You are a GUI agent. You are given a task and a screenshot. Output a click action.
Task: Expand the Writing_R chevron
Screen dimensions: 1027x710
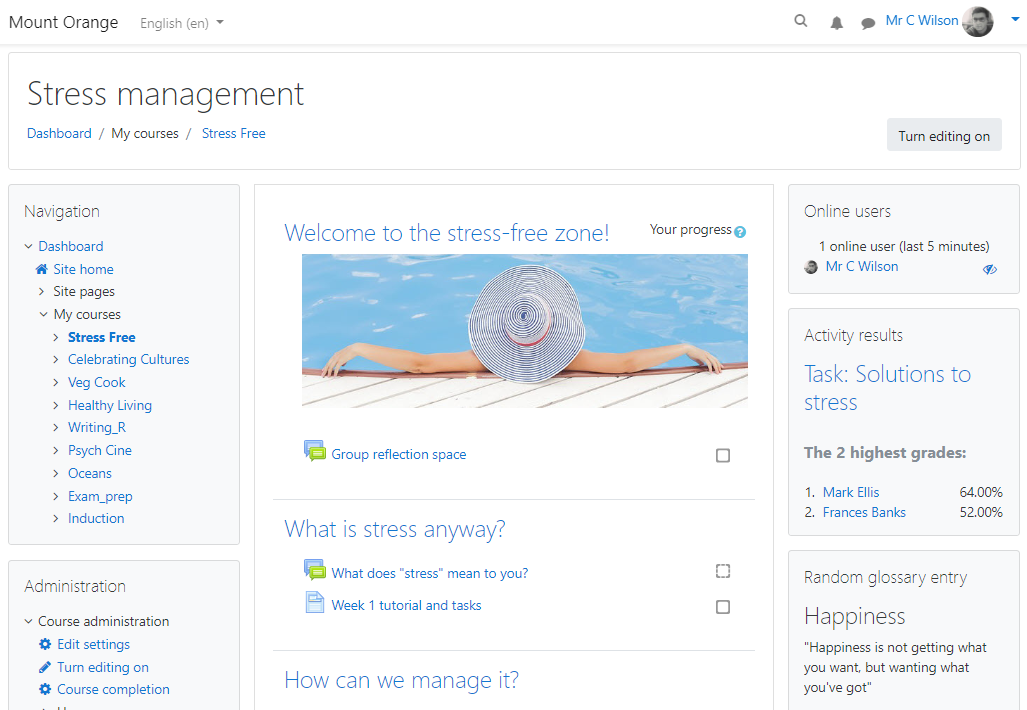coord(56,428)
